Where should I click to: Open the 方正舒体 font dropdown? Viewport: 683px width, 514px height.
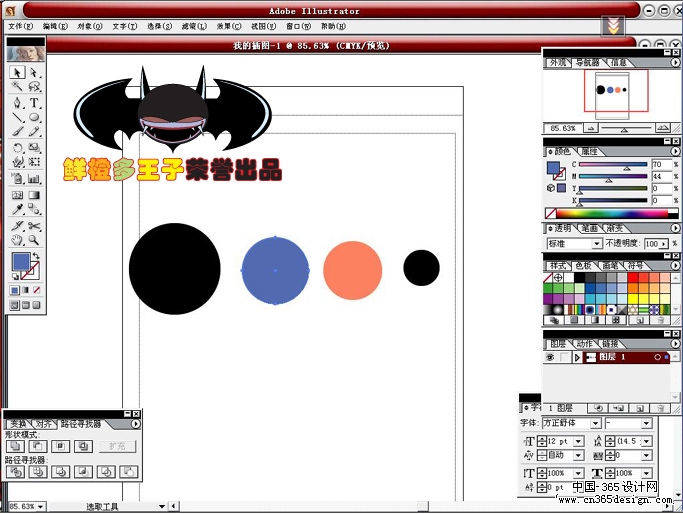tap(596, 423)
